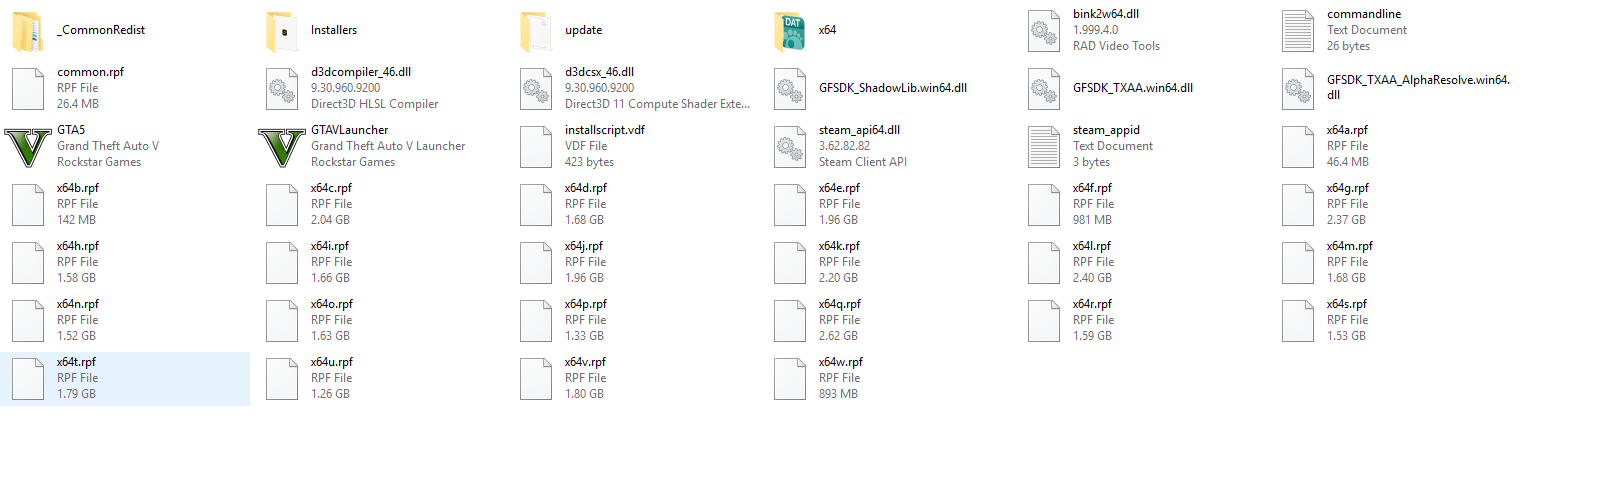Viewport: 1609px width, 489px height.
Task: Click the x64 DAT folder icon
Action: [x=790, y=31]
